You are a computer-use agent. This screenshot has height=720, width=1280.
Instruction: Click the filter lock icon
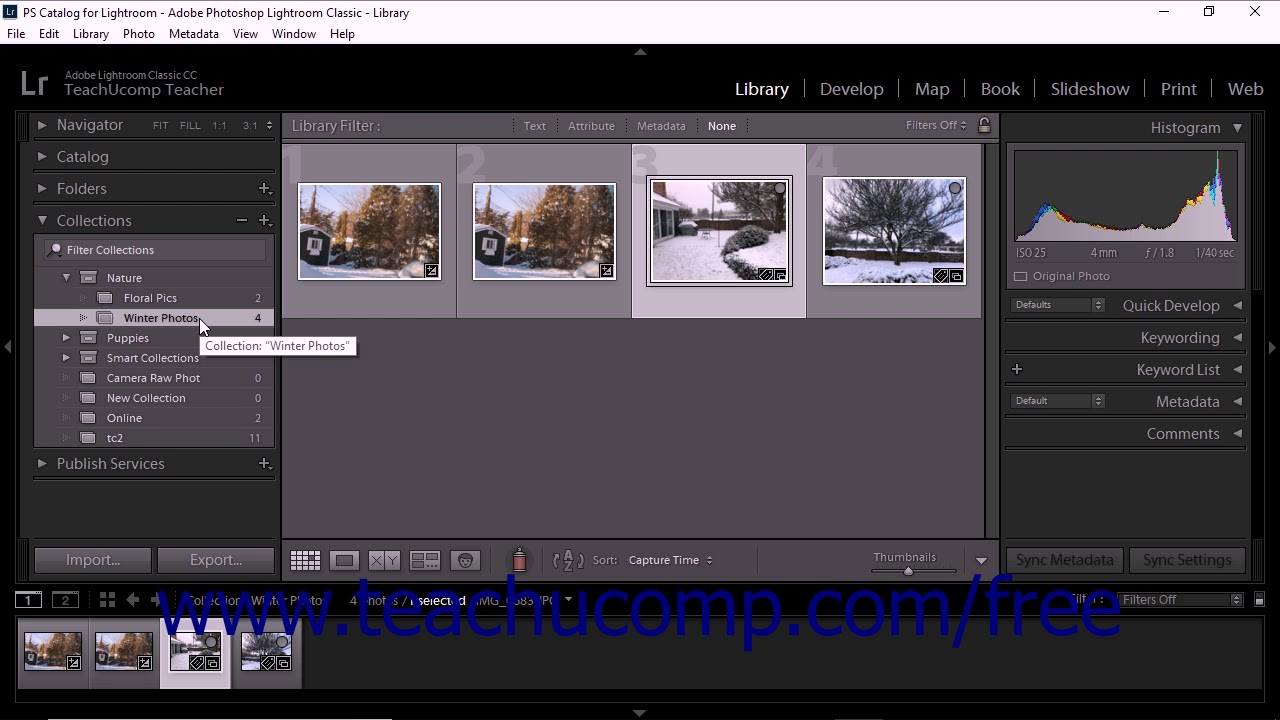click(984, 125)
